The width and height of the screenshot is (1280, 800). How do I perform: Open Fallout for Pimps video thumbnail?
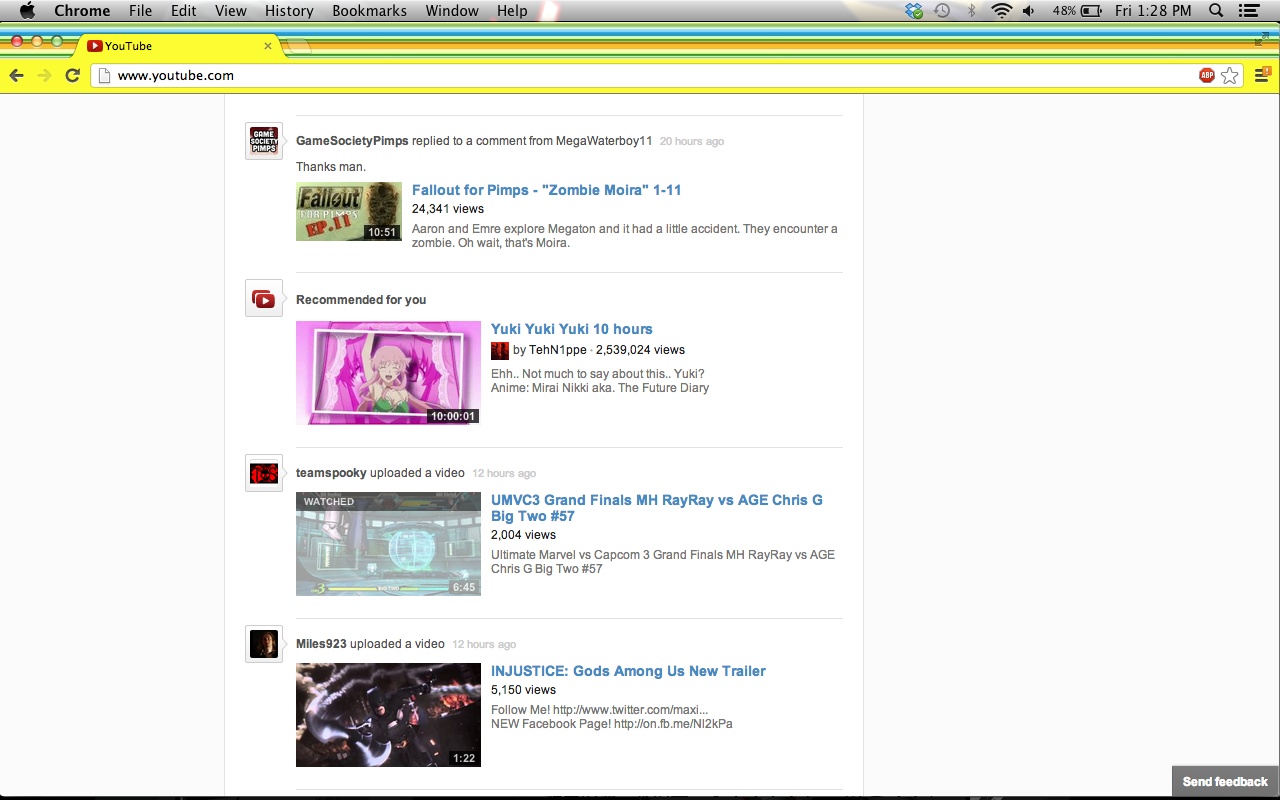(349, 211)
